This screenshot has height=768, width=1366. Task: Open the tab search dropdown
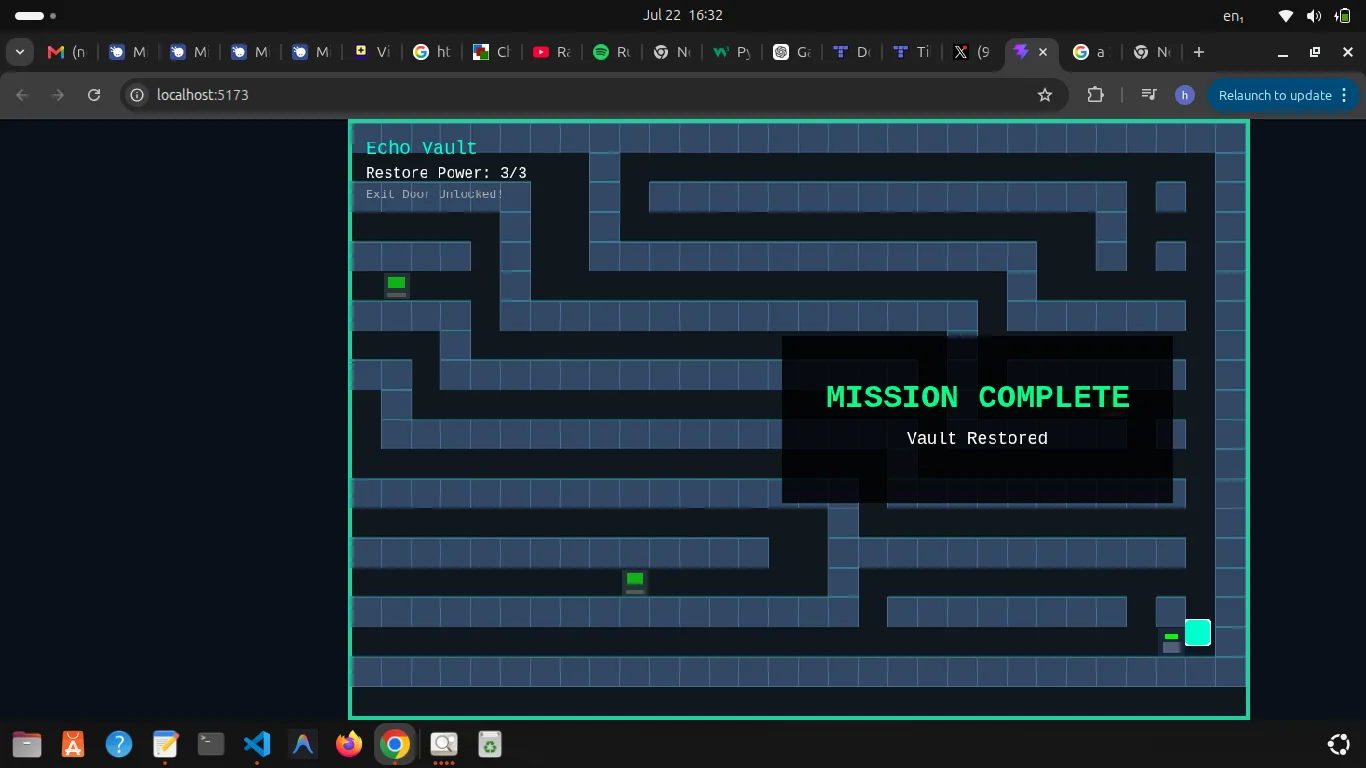(20, 52)
